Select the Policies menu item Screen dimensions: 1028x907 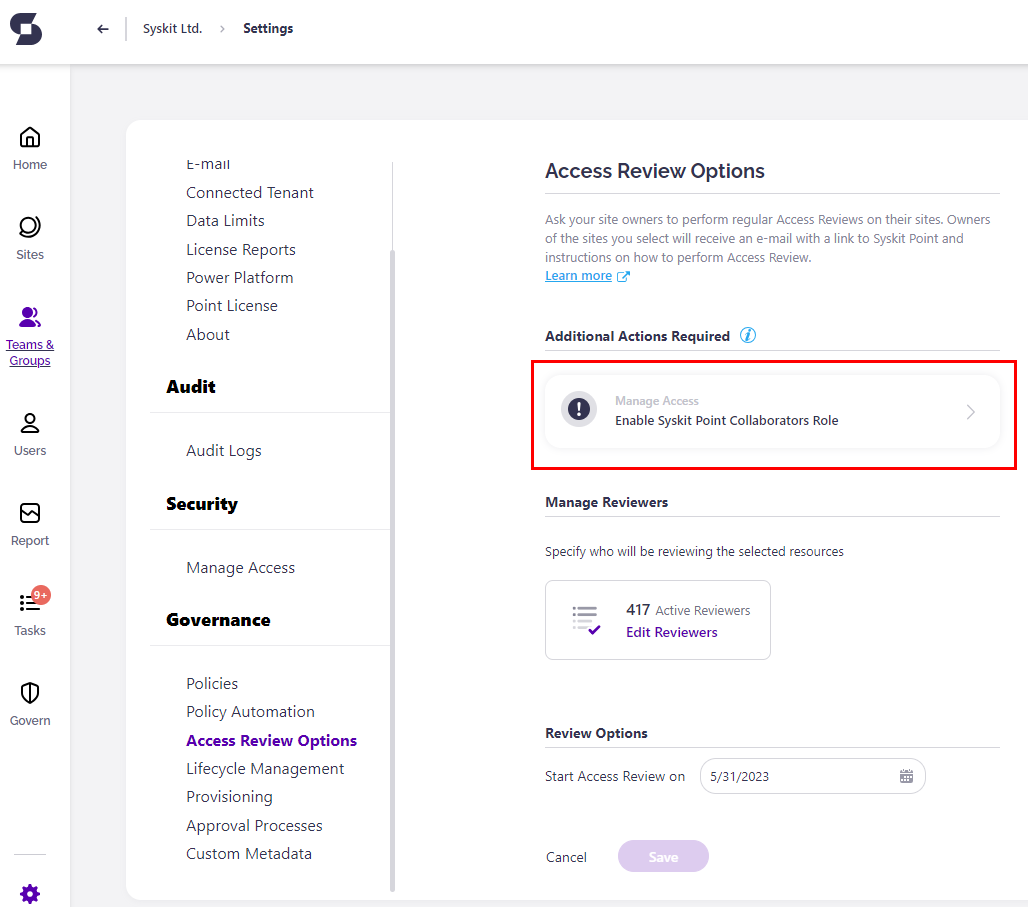[x=212, y=683]
